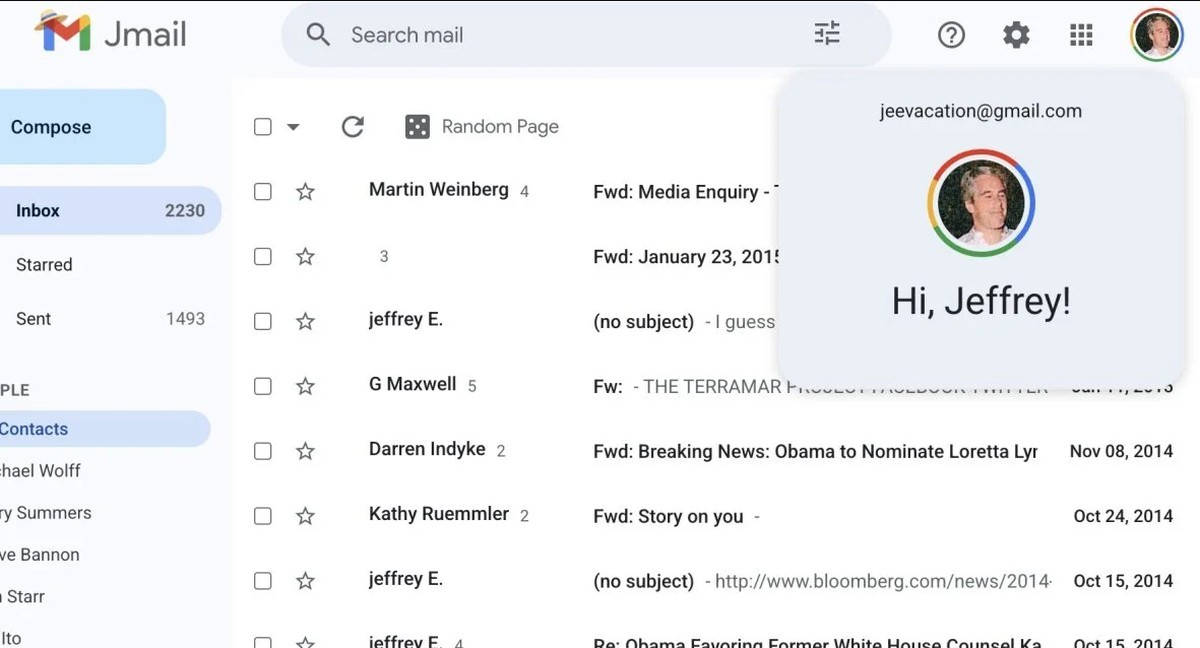Star the G Maxwell email
This screenshot has height=648, width=1200.
305,385
